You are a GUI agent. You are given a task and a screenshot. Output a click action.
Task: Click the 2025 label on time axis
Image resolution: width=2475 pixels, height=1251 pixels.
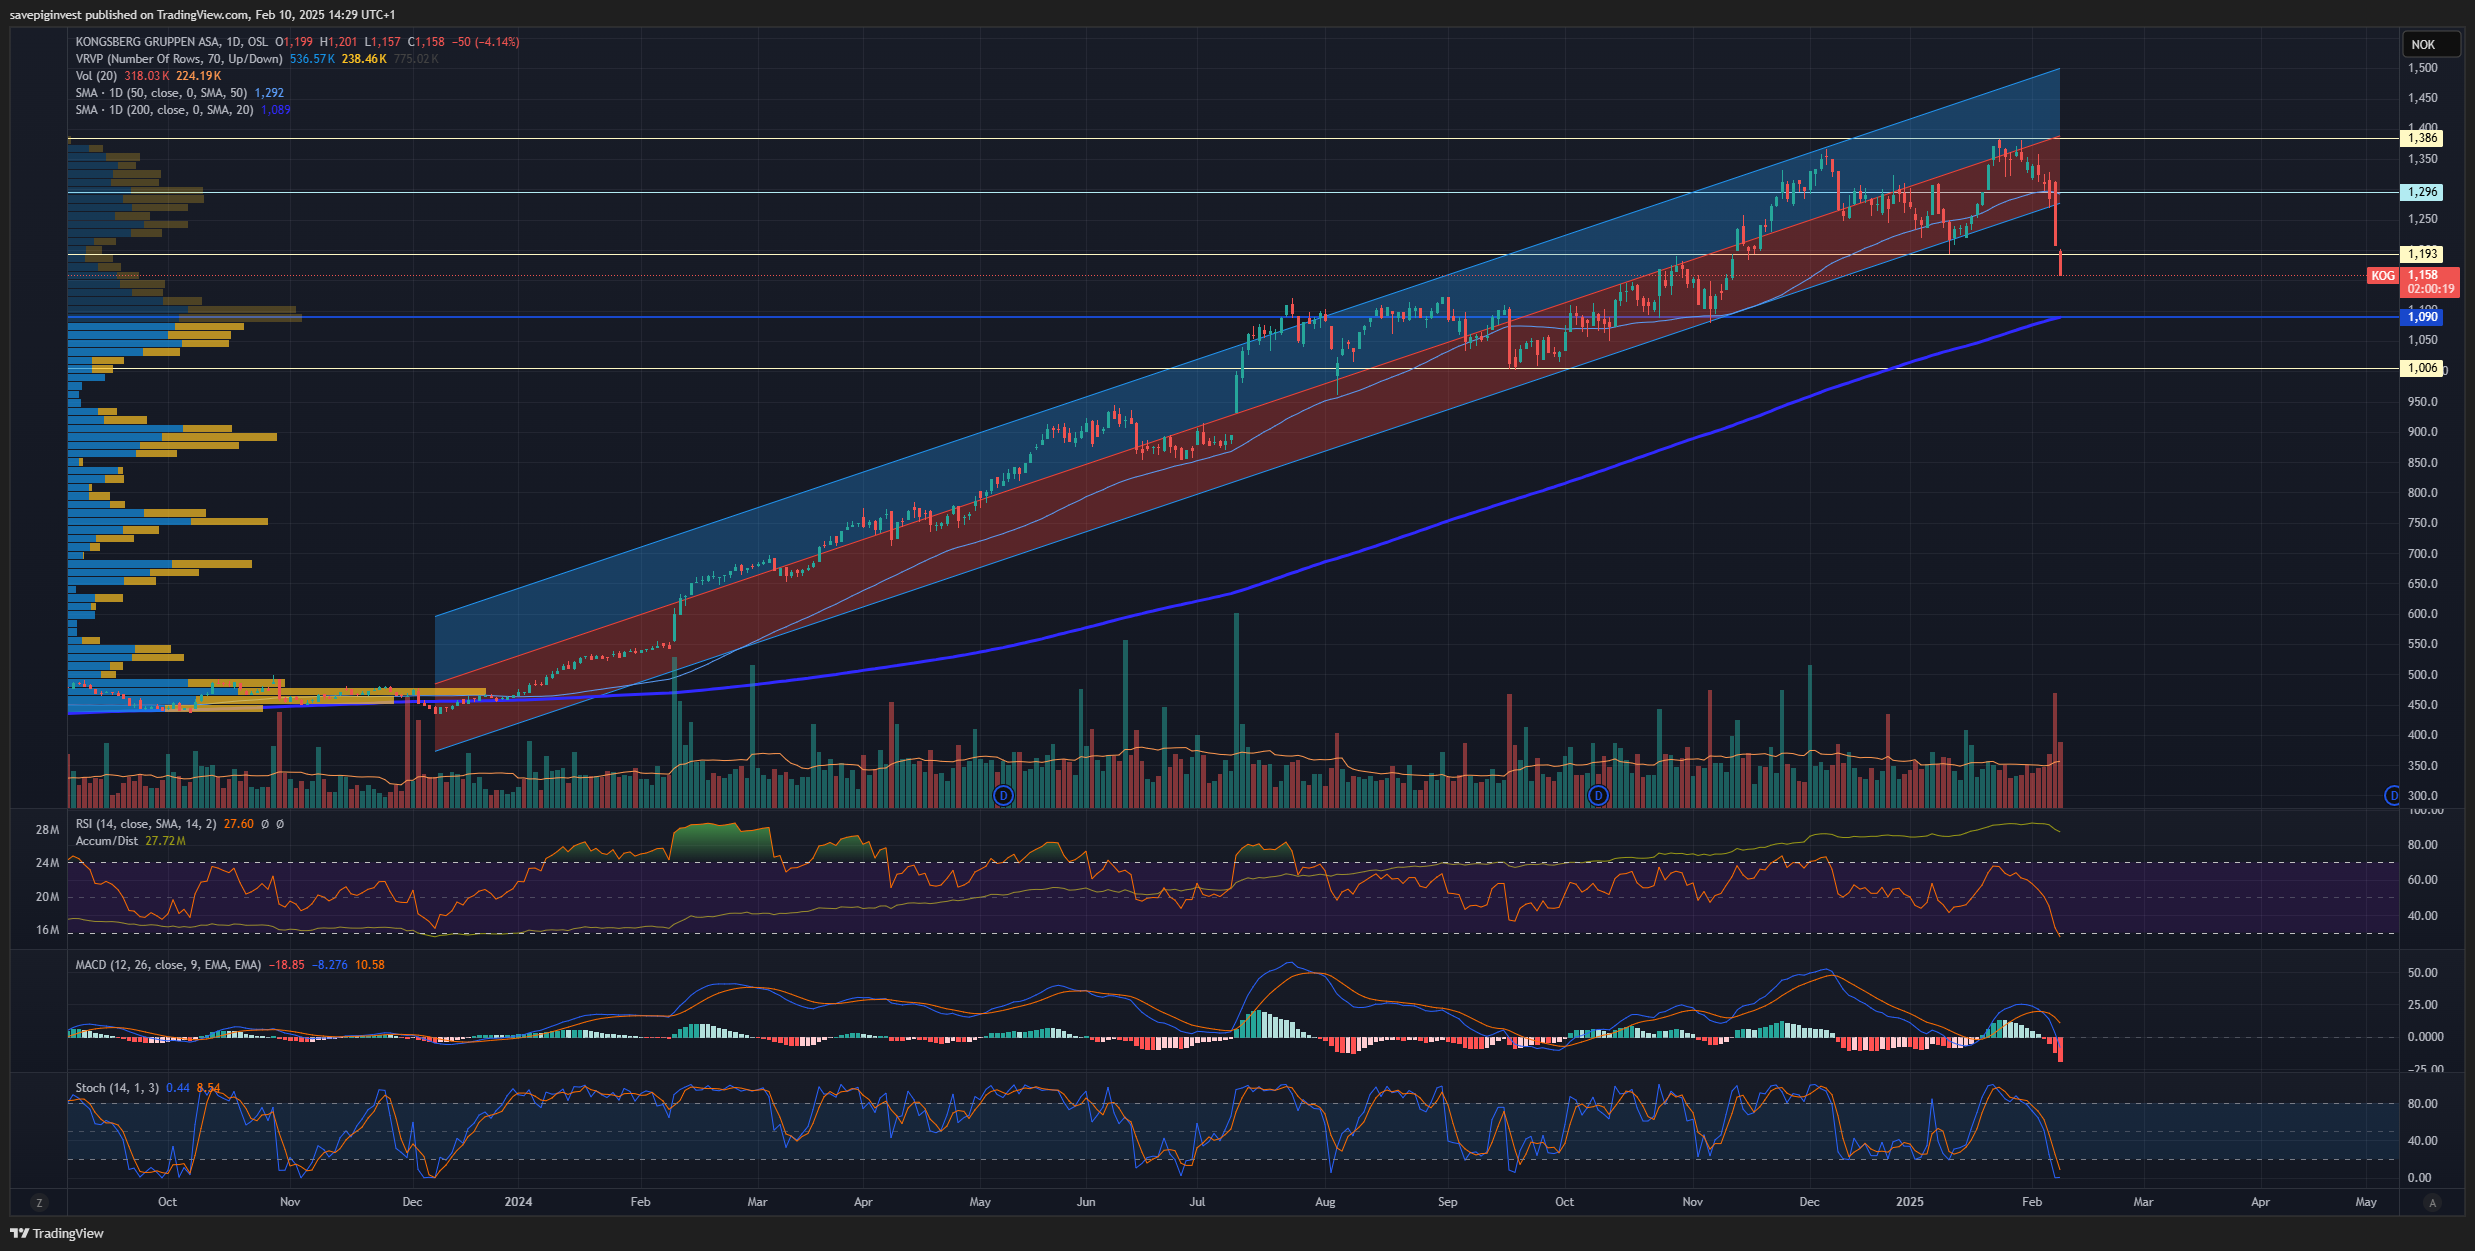1910,1202
